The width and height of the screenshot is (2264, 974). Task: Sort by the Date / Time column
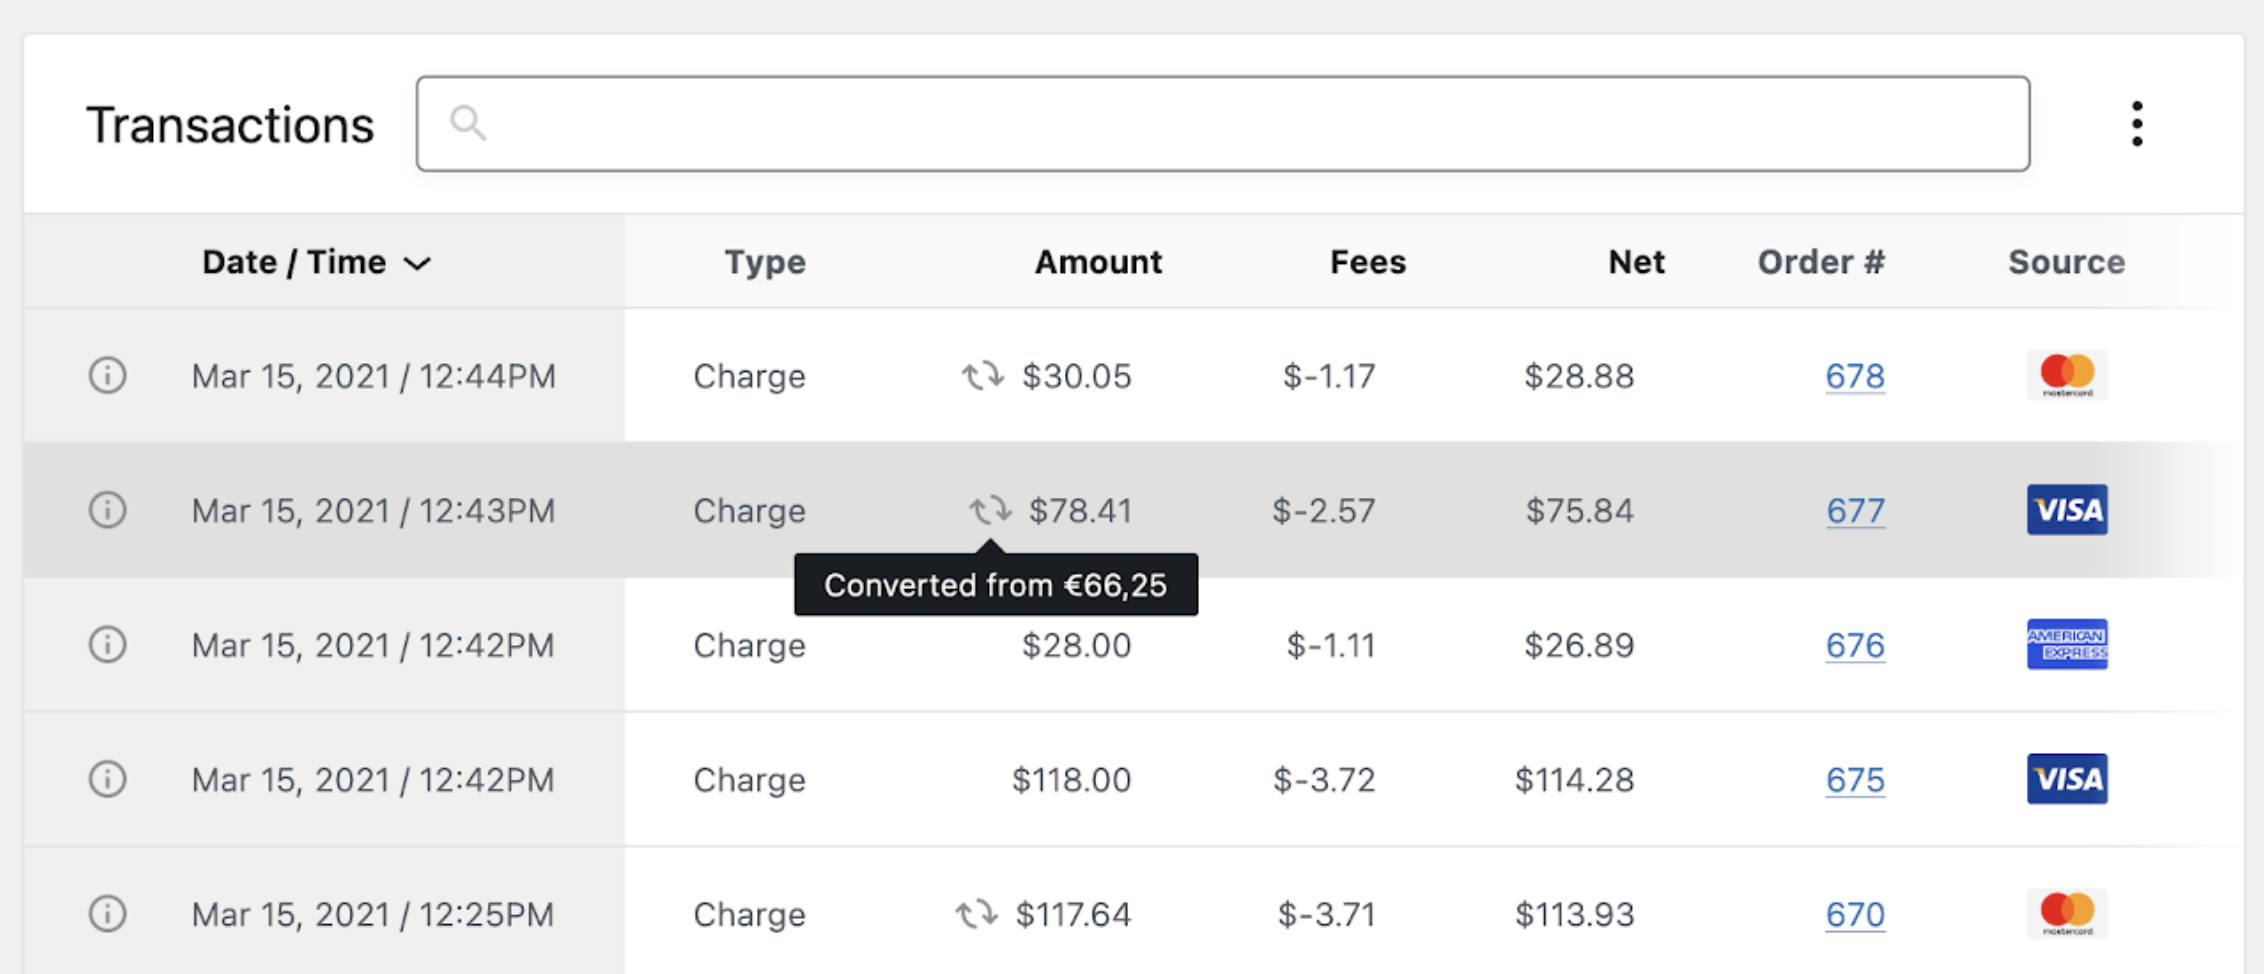coord(294,262)
